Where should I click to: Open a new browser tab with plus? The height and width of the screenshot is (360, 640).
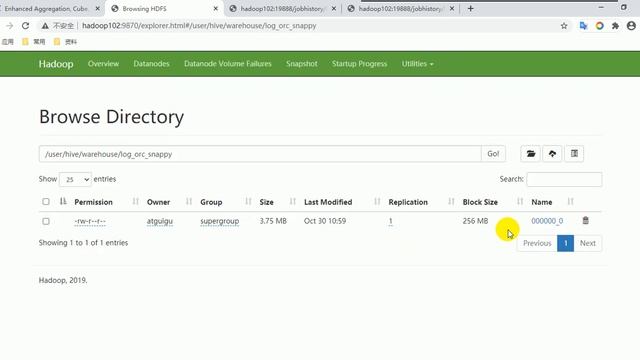click(471, 8)
